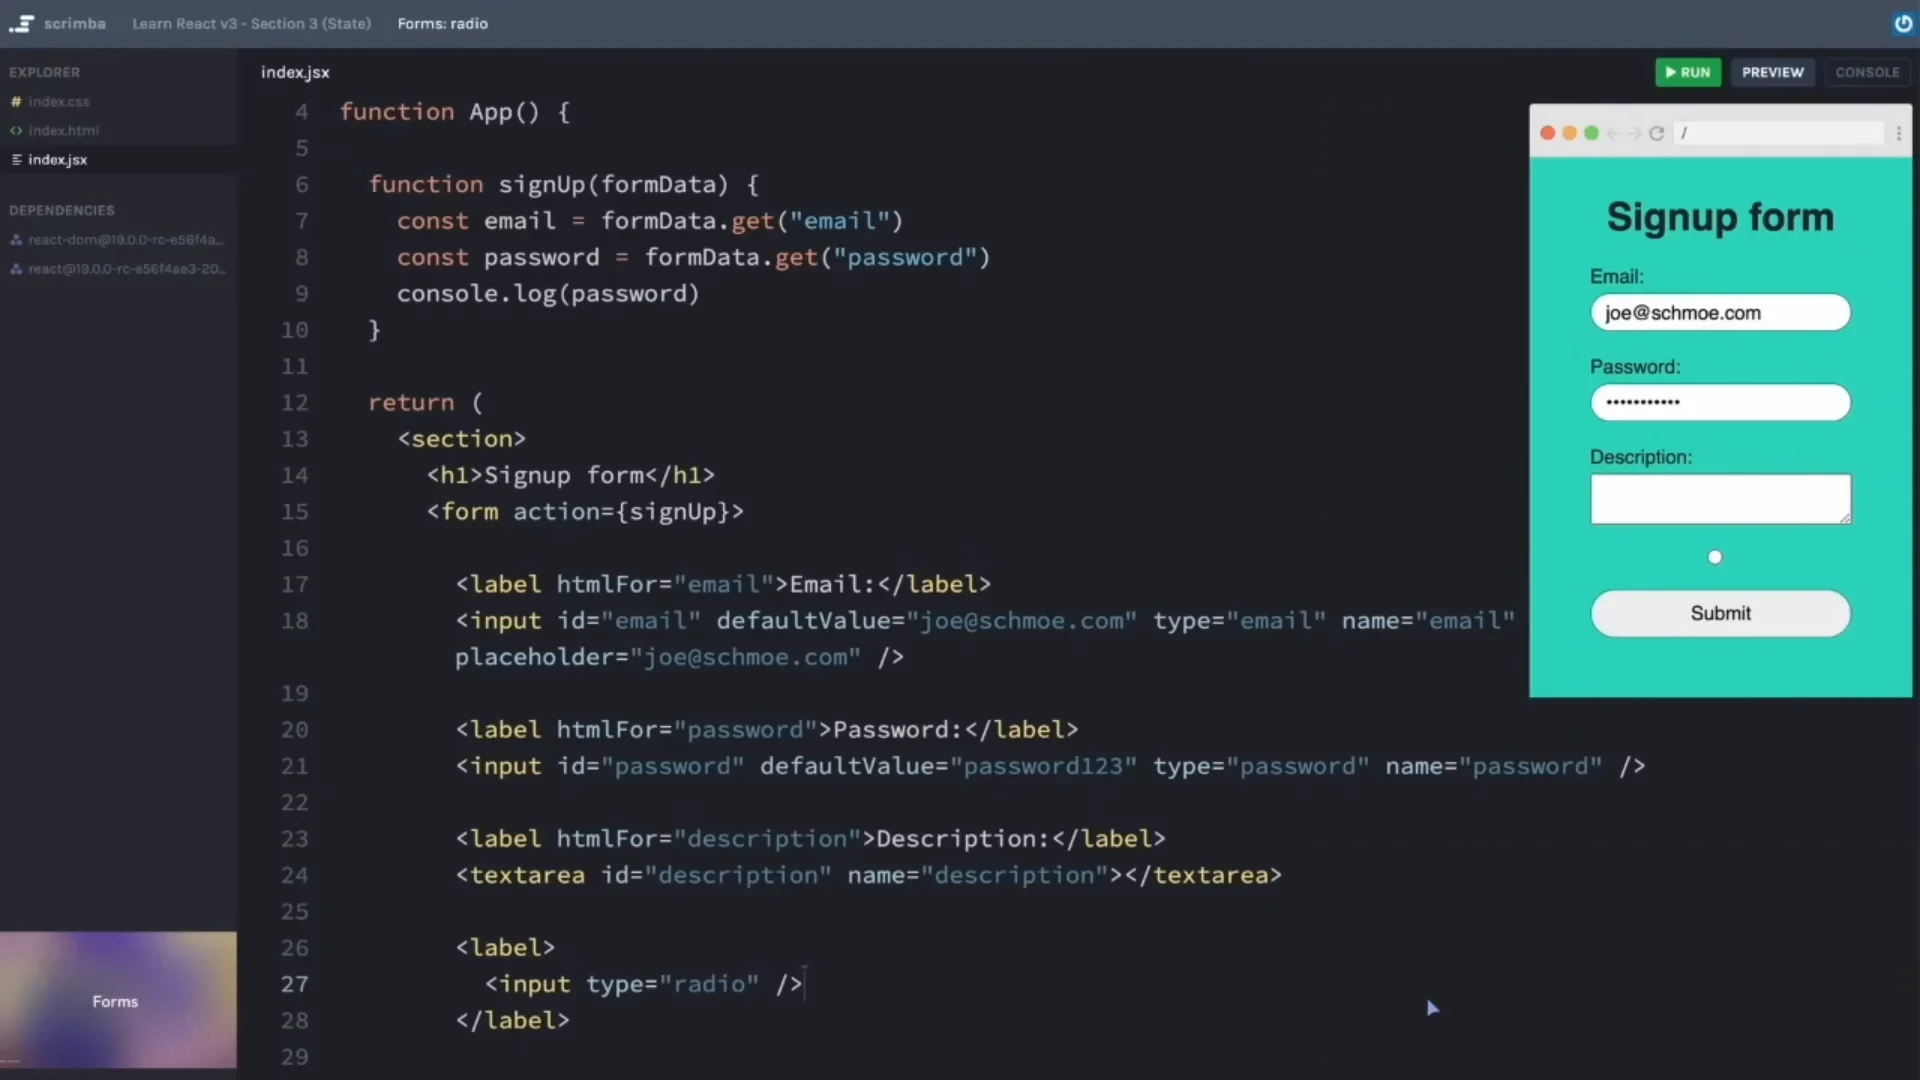The width and height of the screenshot is (1920, 1080).
Task: Switch to the CONSOLE tab
Action: 1867,72
